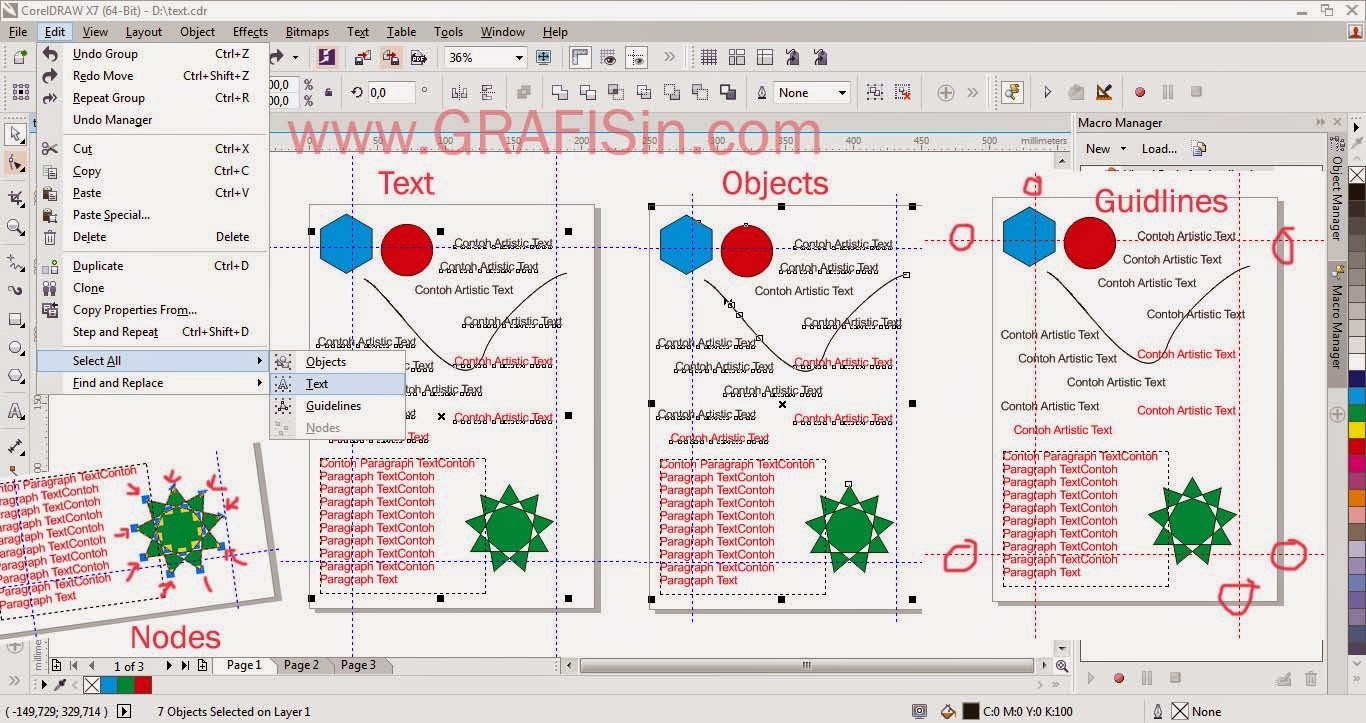This screenshot has height=723, width=1366.
Task: Toggle the Show Grid button
Action: [609, 58]
